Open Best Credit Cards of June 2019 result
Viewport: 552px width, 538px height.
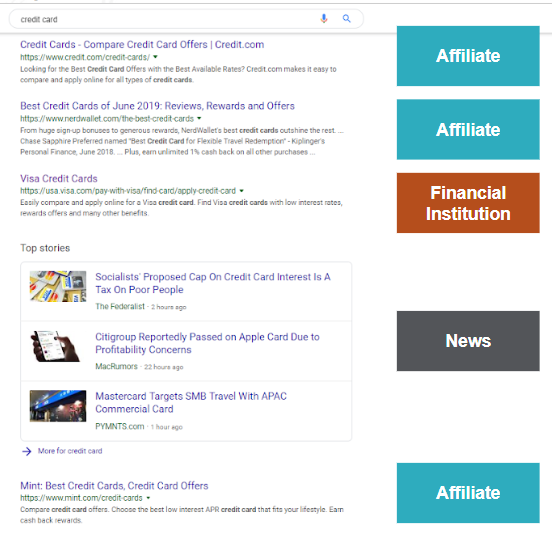tap(157, 106)
